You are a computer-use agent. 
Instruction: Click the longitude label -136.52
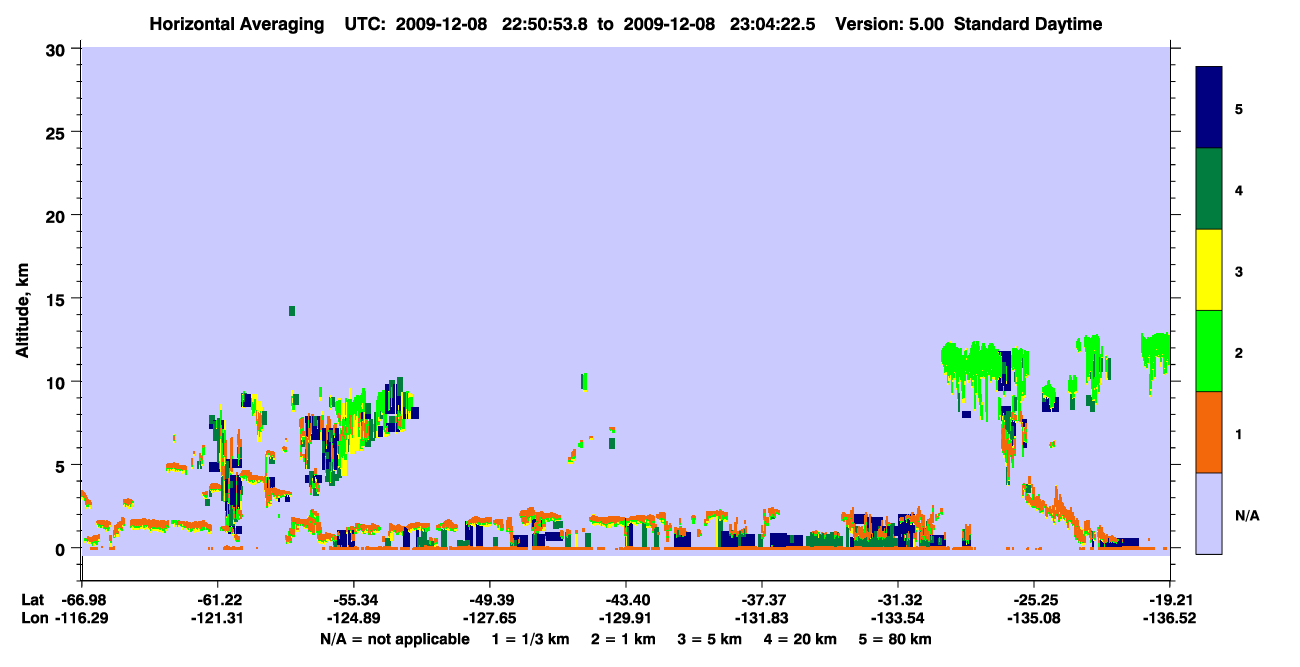point(1170,618)
